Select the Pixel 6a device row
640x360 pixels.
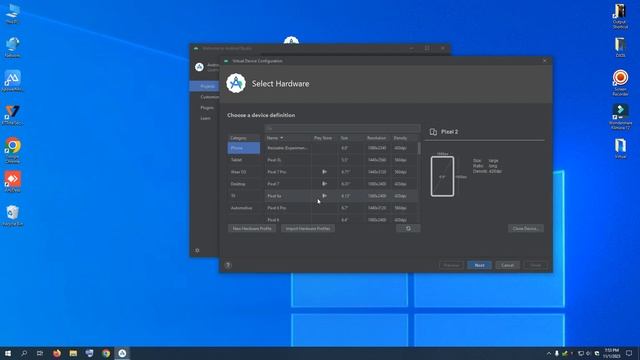coord(341,196)
